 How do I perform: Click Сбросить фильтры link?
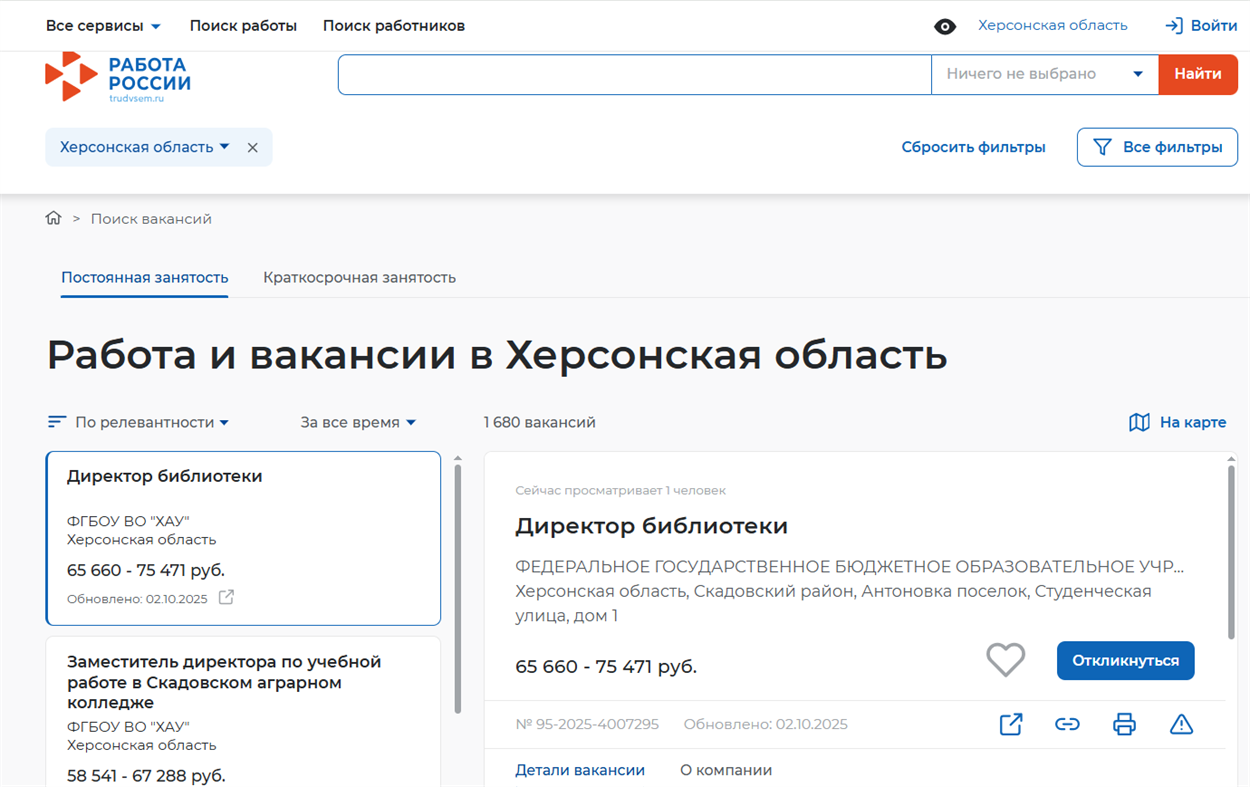[973, 147]
